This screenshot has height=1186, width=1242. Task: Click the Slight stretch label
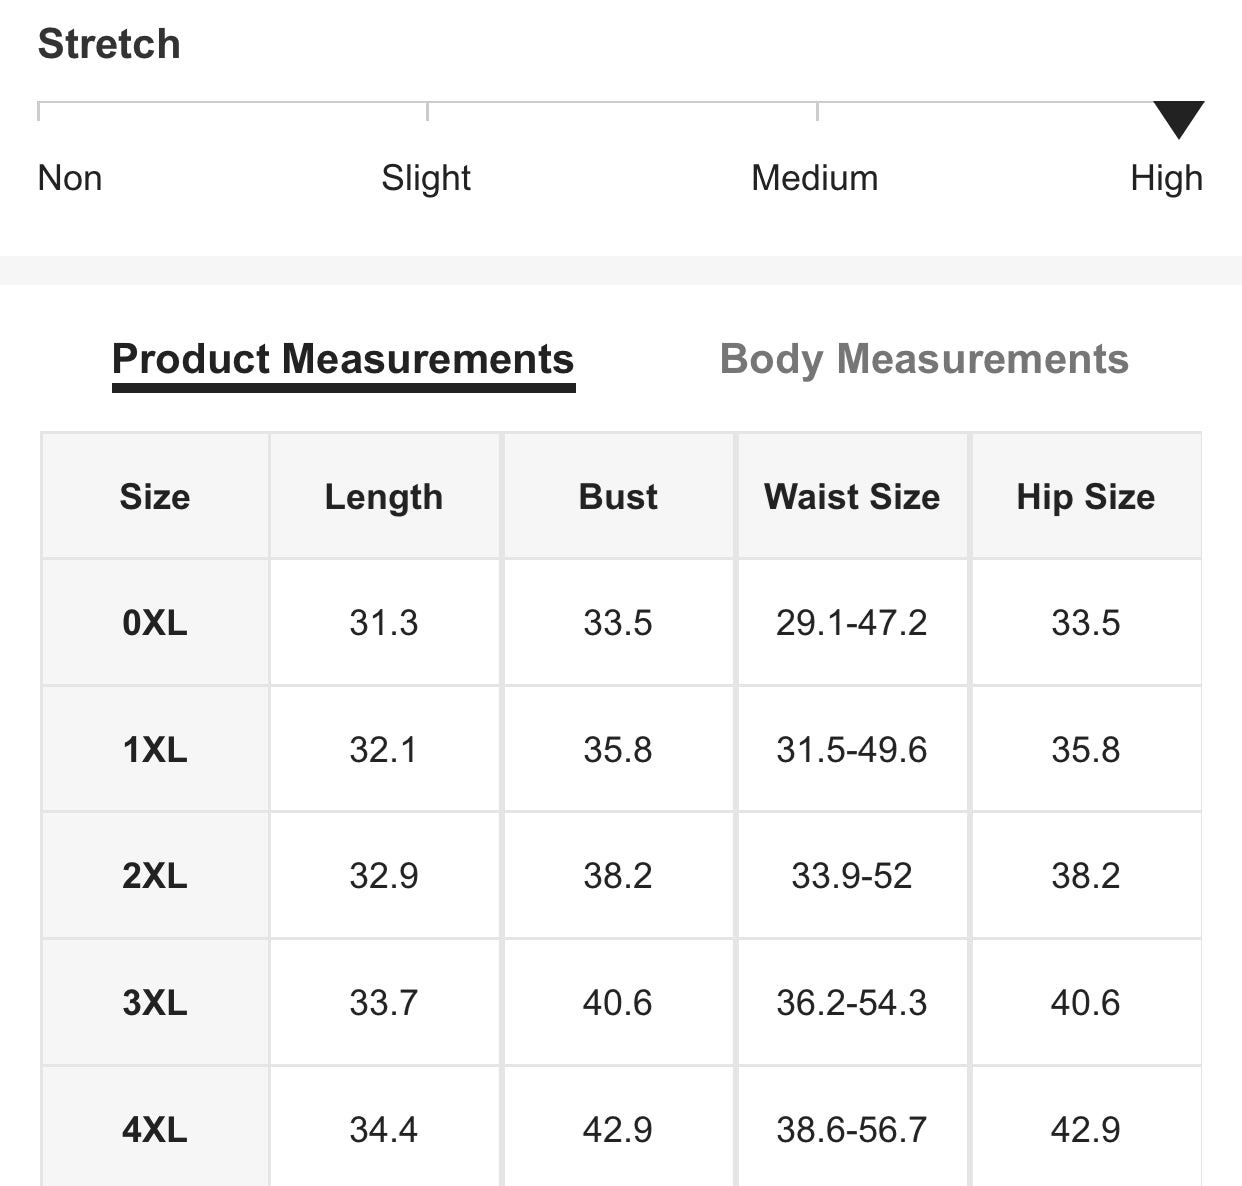pyautogui.click(x=426, y=178)
